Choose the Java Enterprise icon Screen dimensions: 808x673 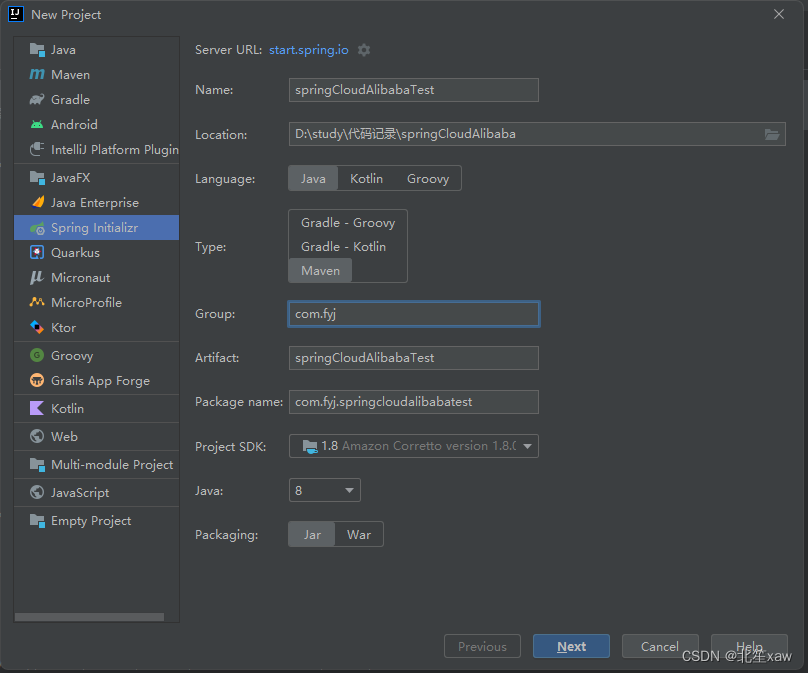(x=37, y=203)
